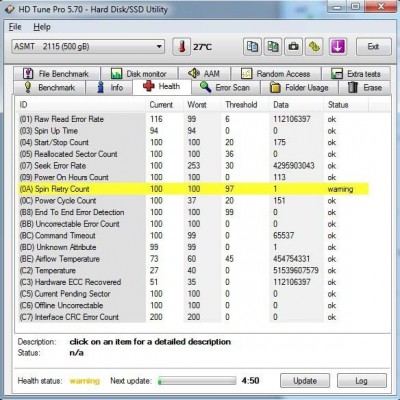Screen dimensions: 400x400
Task: Open the options wrench icon
Action: pyautogui.click(x=314, y=47)
